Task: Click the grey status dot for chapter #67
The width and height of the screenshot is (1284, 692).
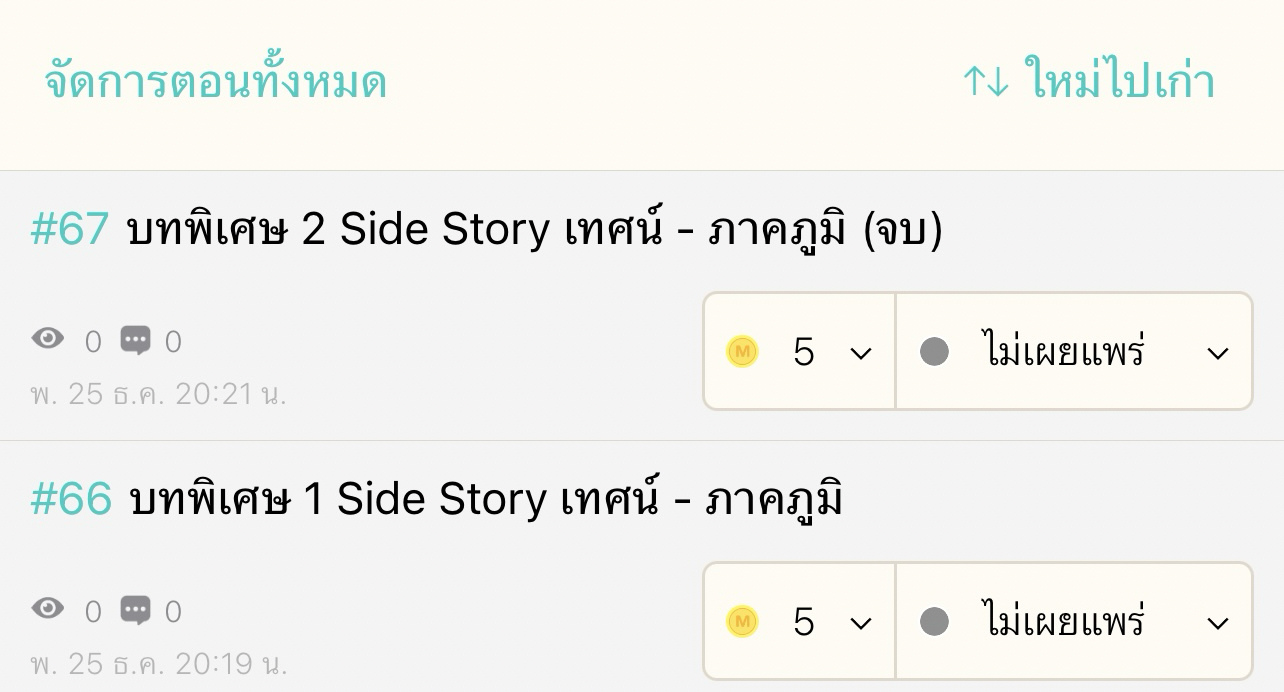Action: [x=934, y=352]
